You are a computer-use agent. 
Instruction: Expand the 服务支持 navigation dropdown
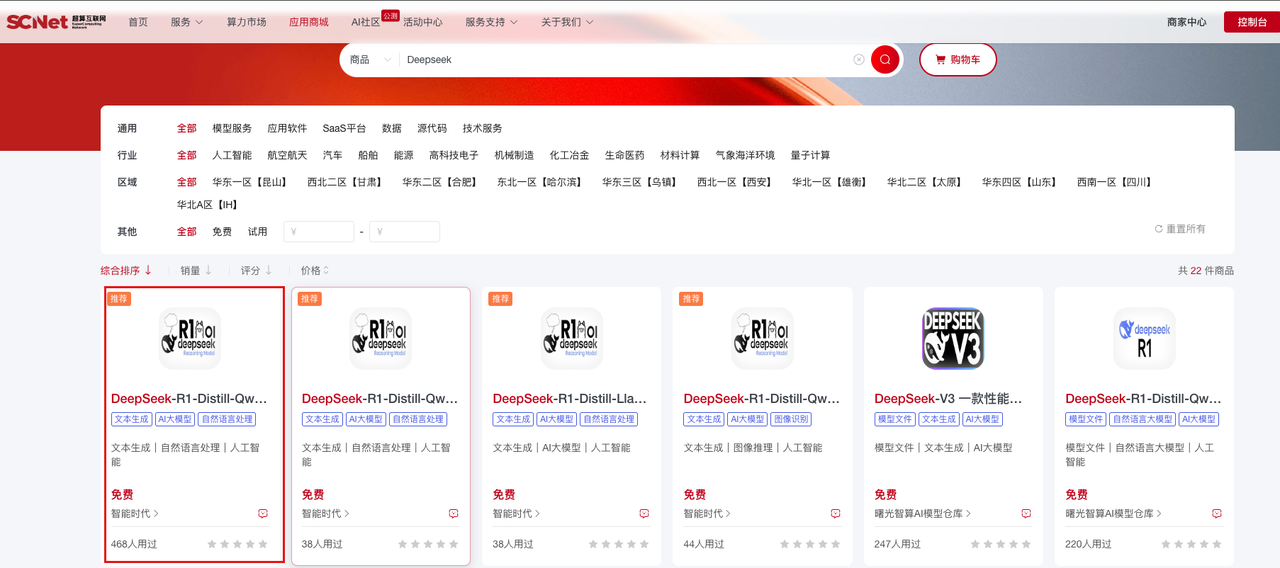[491, 22]
